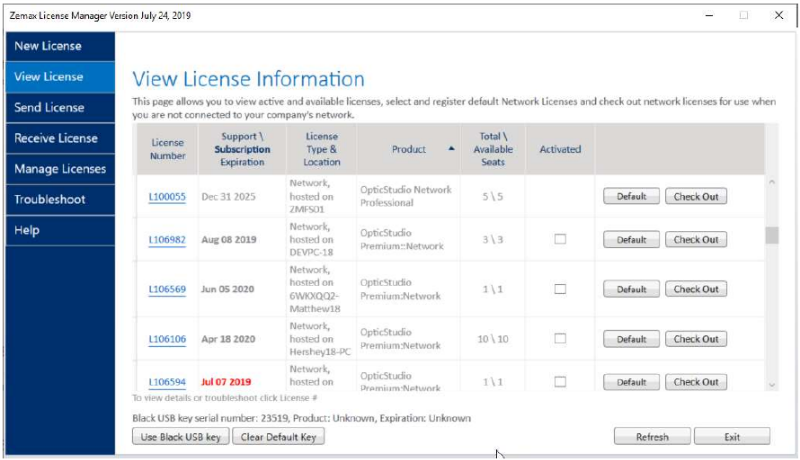
Task: Select the '3 \ 3' seats cell
Action: pos(493,240)
